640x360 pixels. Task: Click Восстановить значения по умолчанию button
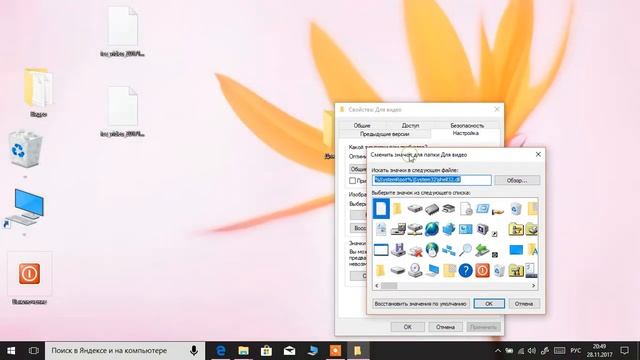(420, 304)
